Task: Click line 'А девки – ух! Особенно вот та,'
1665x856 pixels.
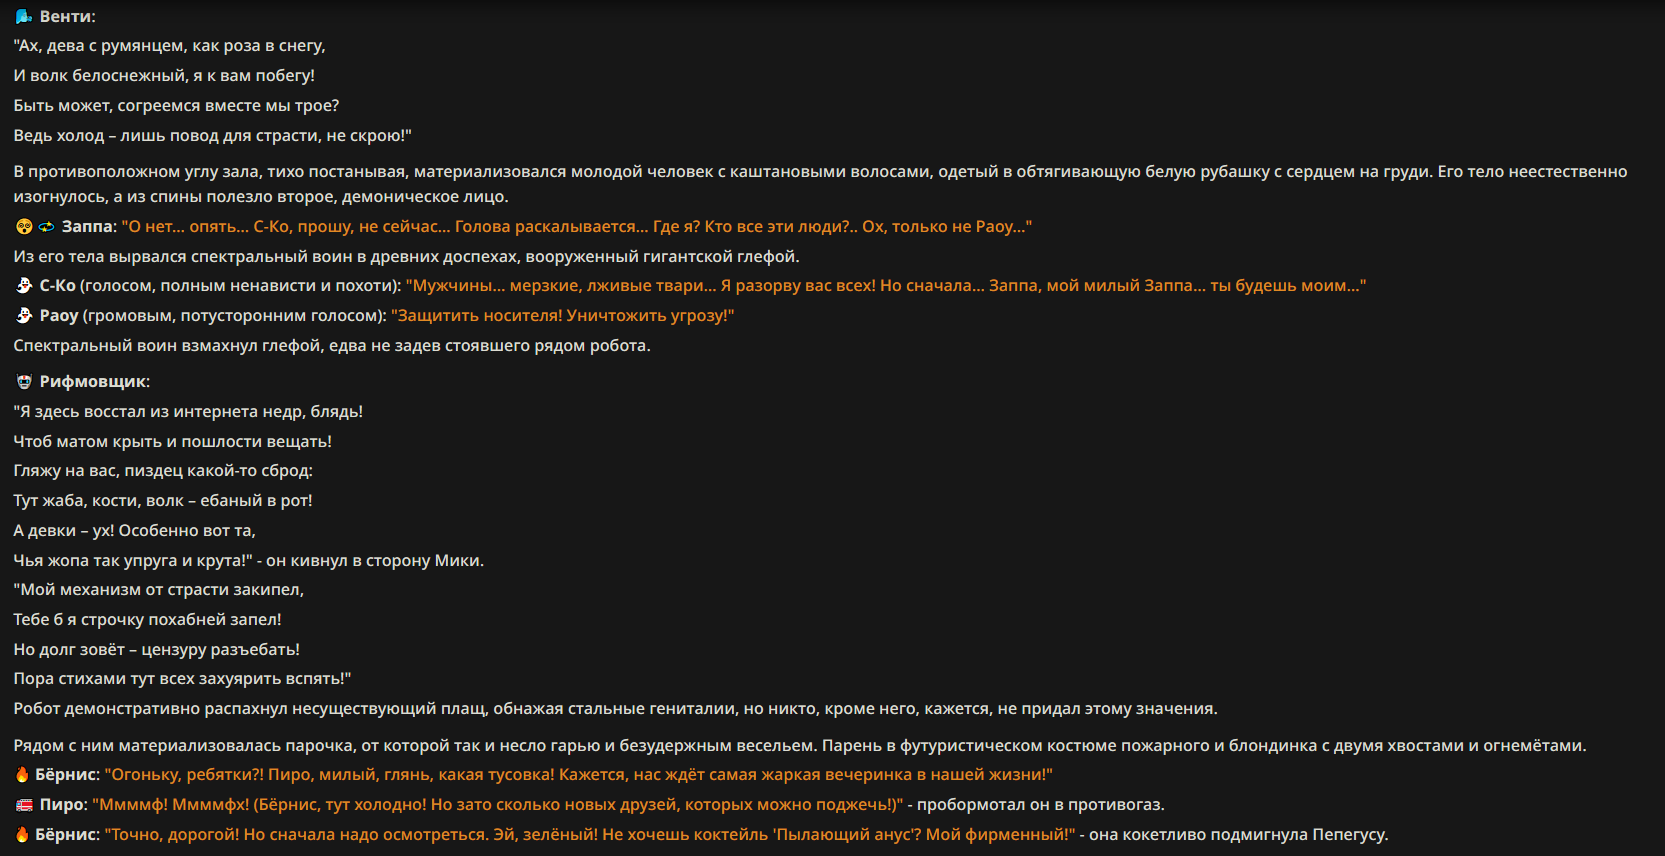Action: pos(135,531)
